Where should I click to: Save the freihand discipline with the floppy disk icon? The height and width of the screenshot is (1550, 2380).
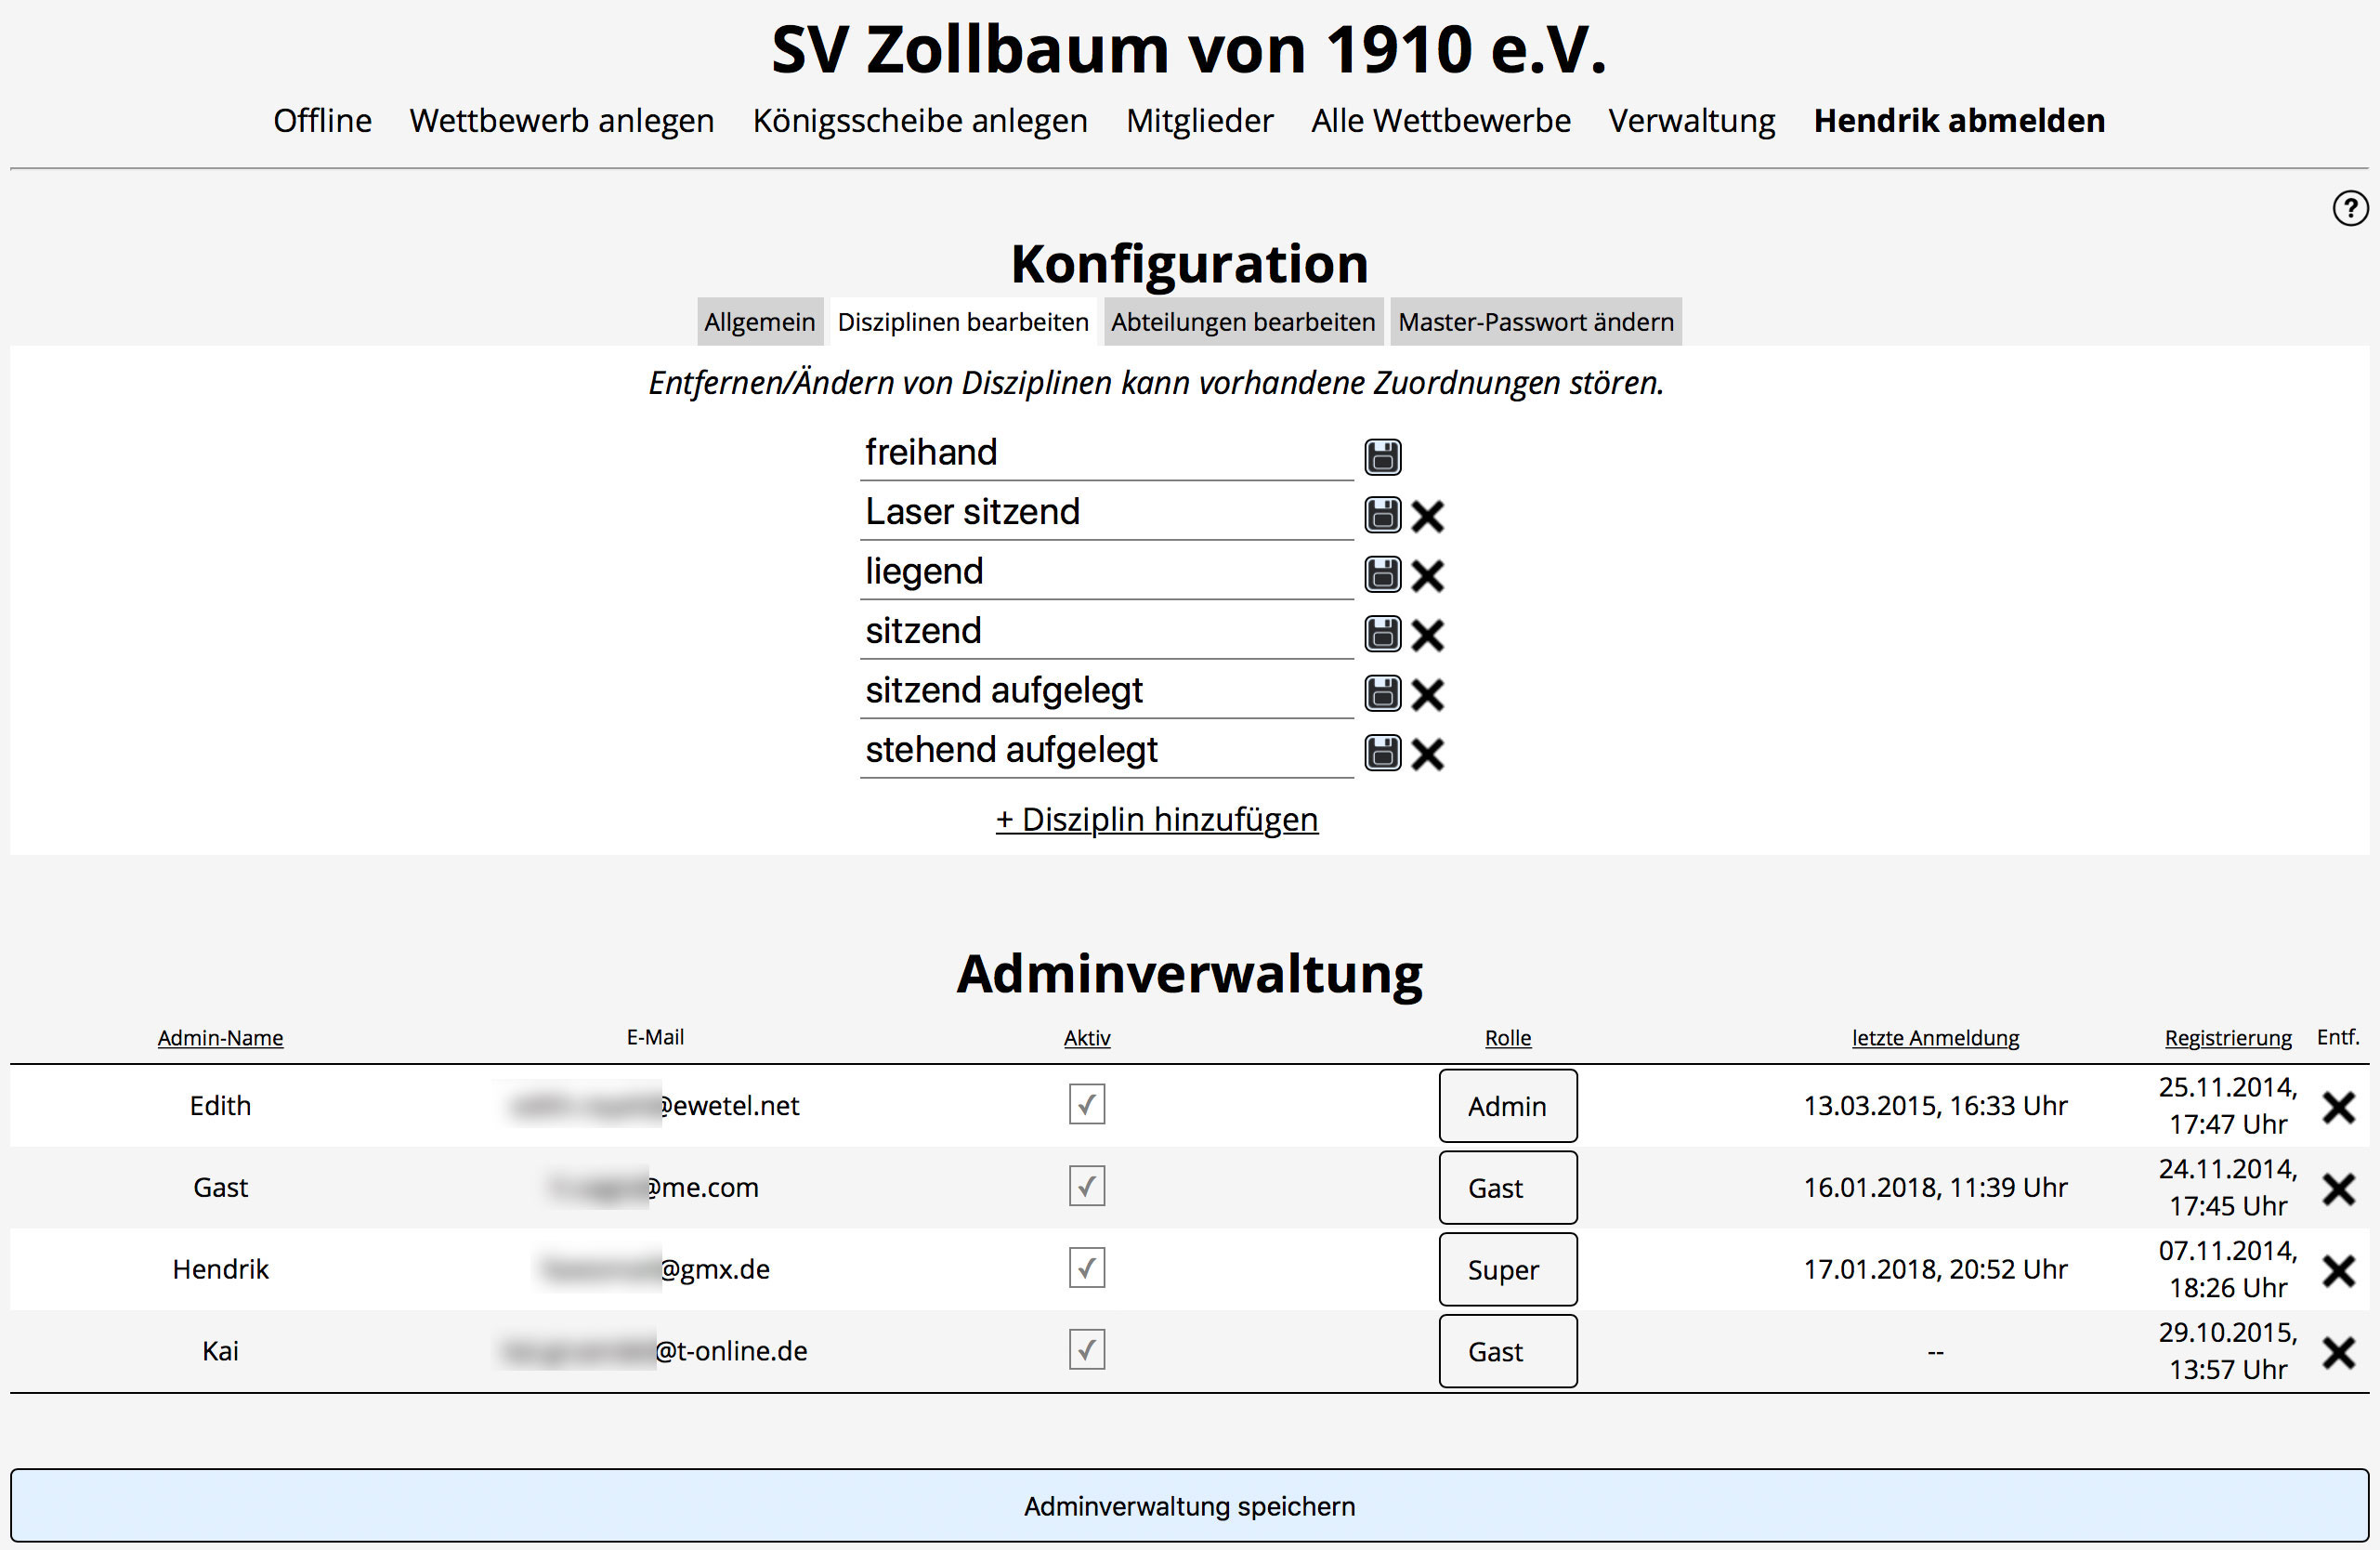coord(1382,456)
